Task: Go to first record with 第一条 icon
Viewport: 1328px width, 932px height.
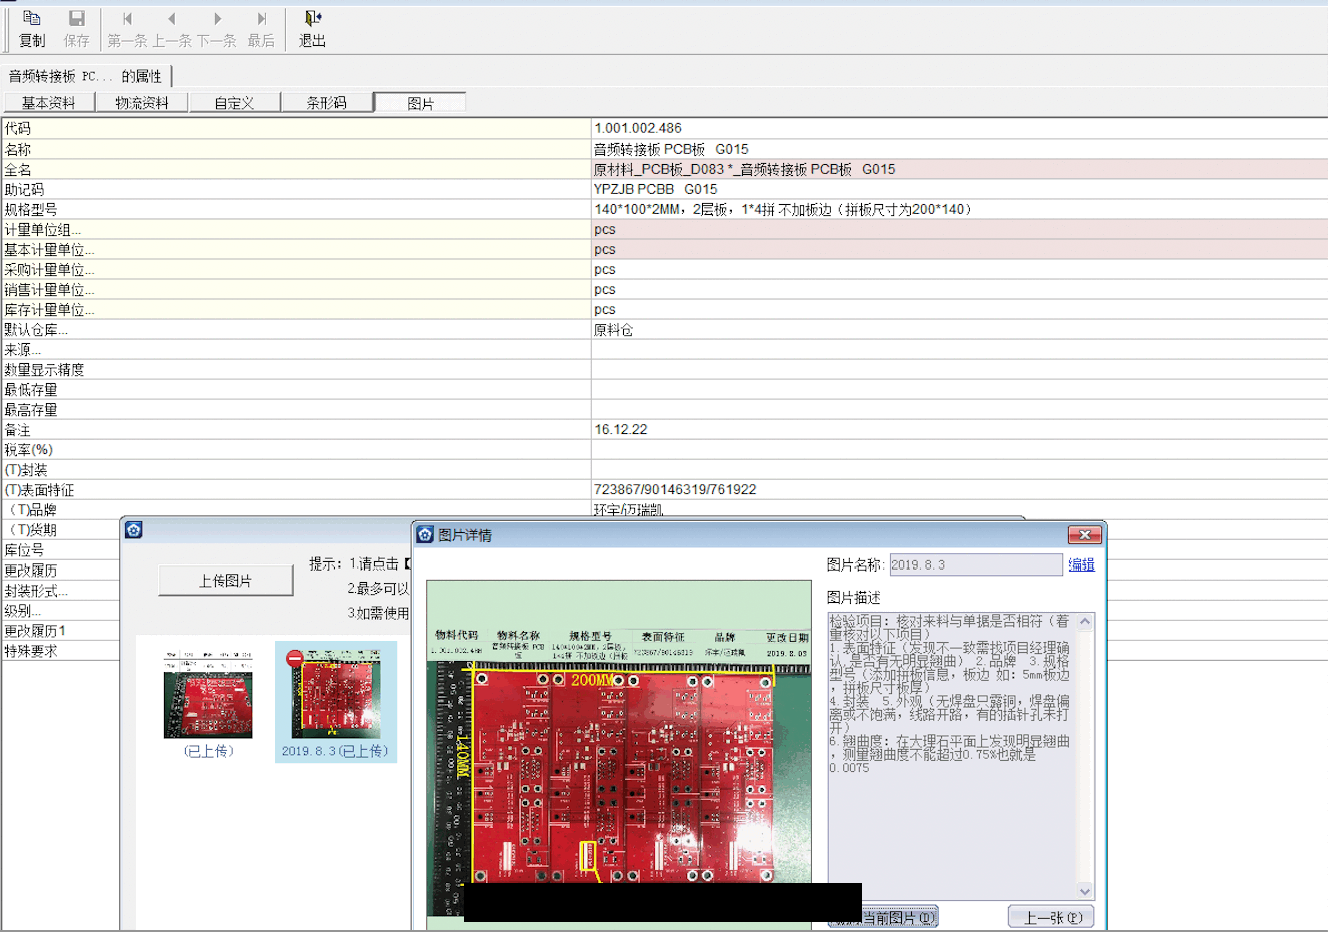Action: pos(127,20)
